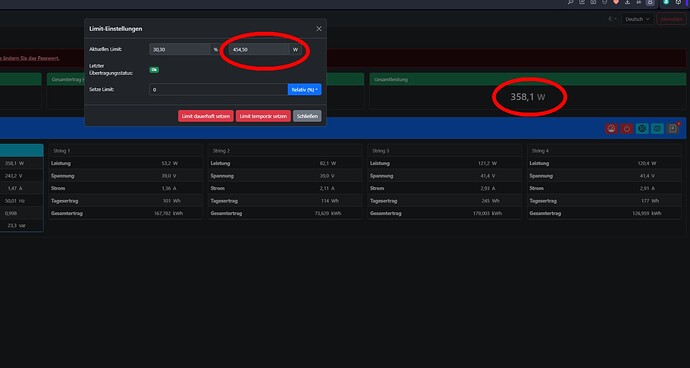Click the AC voltage value 243,2 V
This screenshot has width=690, height=368.
coord(15,176)
